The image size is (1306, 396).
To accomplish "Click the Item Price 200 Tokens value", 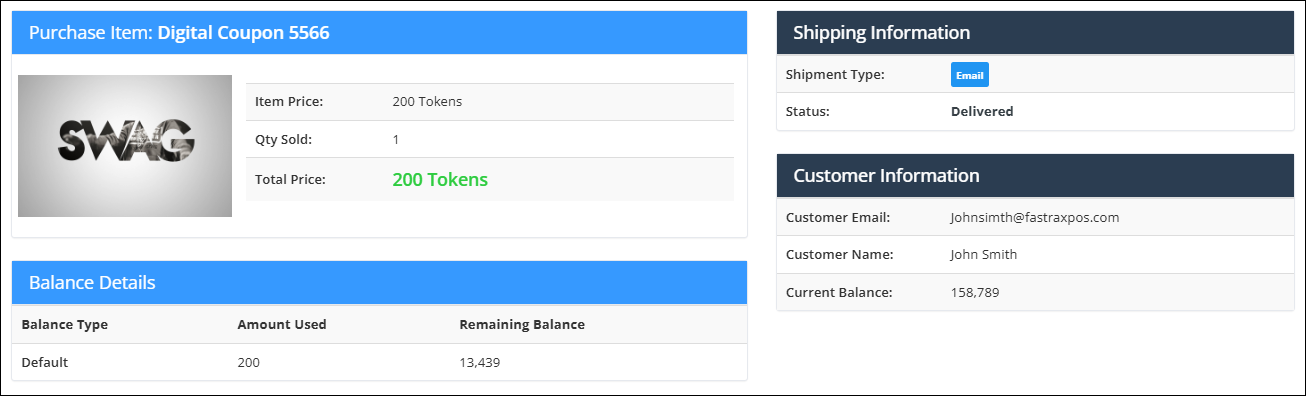I will pyautogui.click(x=427, y=102).
